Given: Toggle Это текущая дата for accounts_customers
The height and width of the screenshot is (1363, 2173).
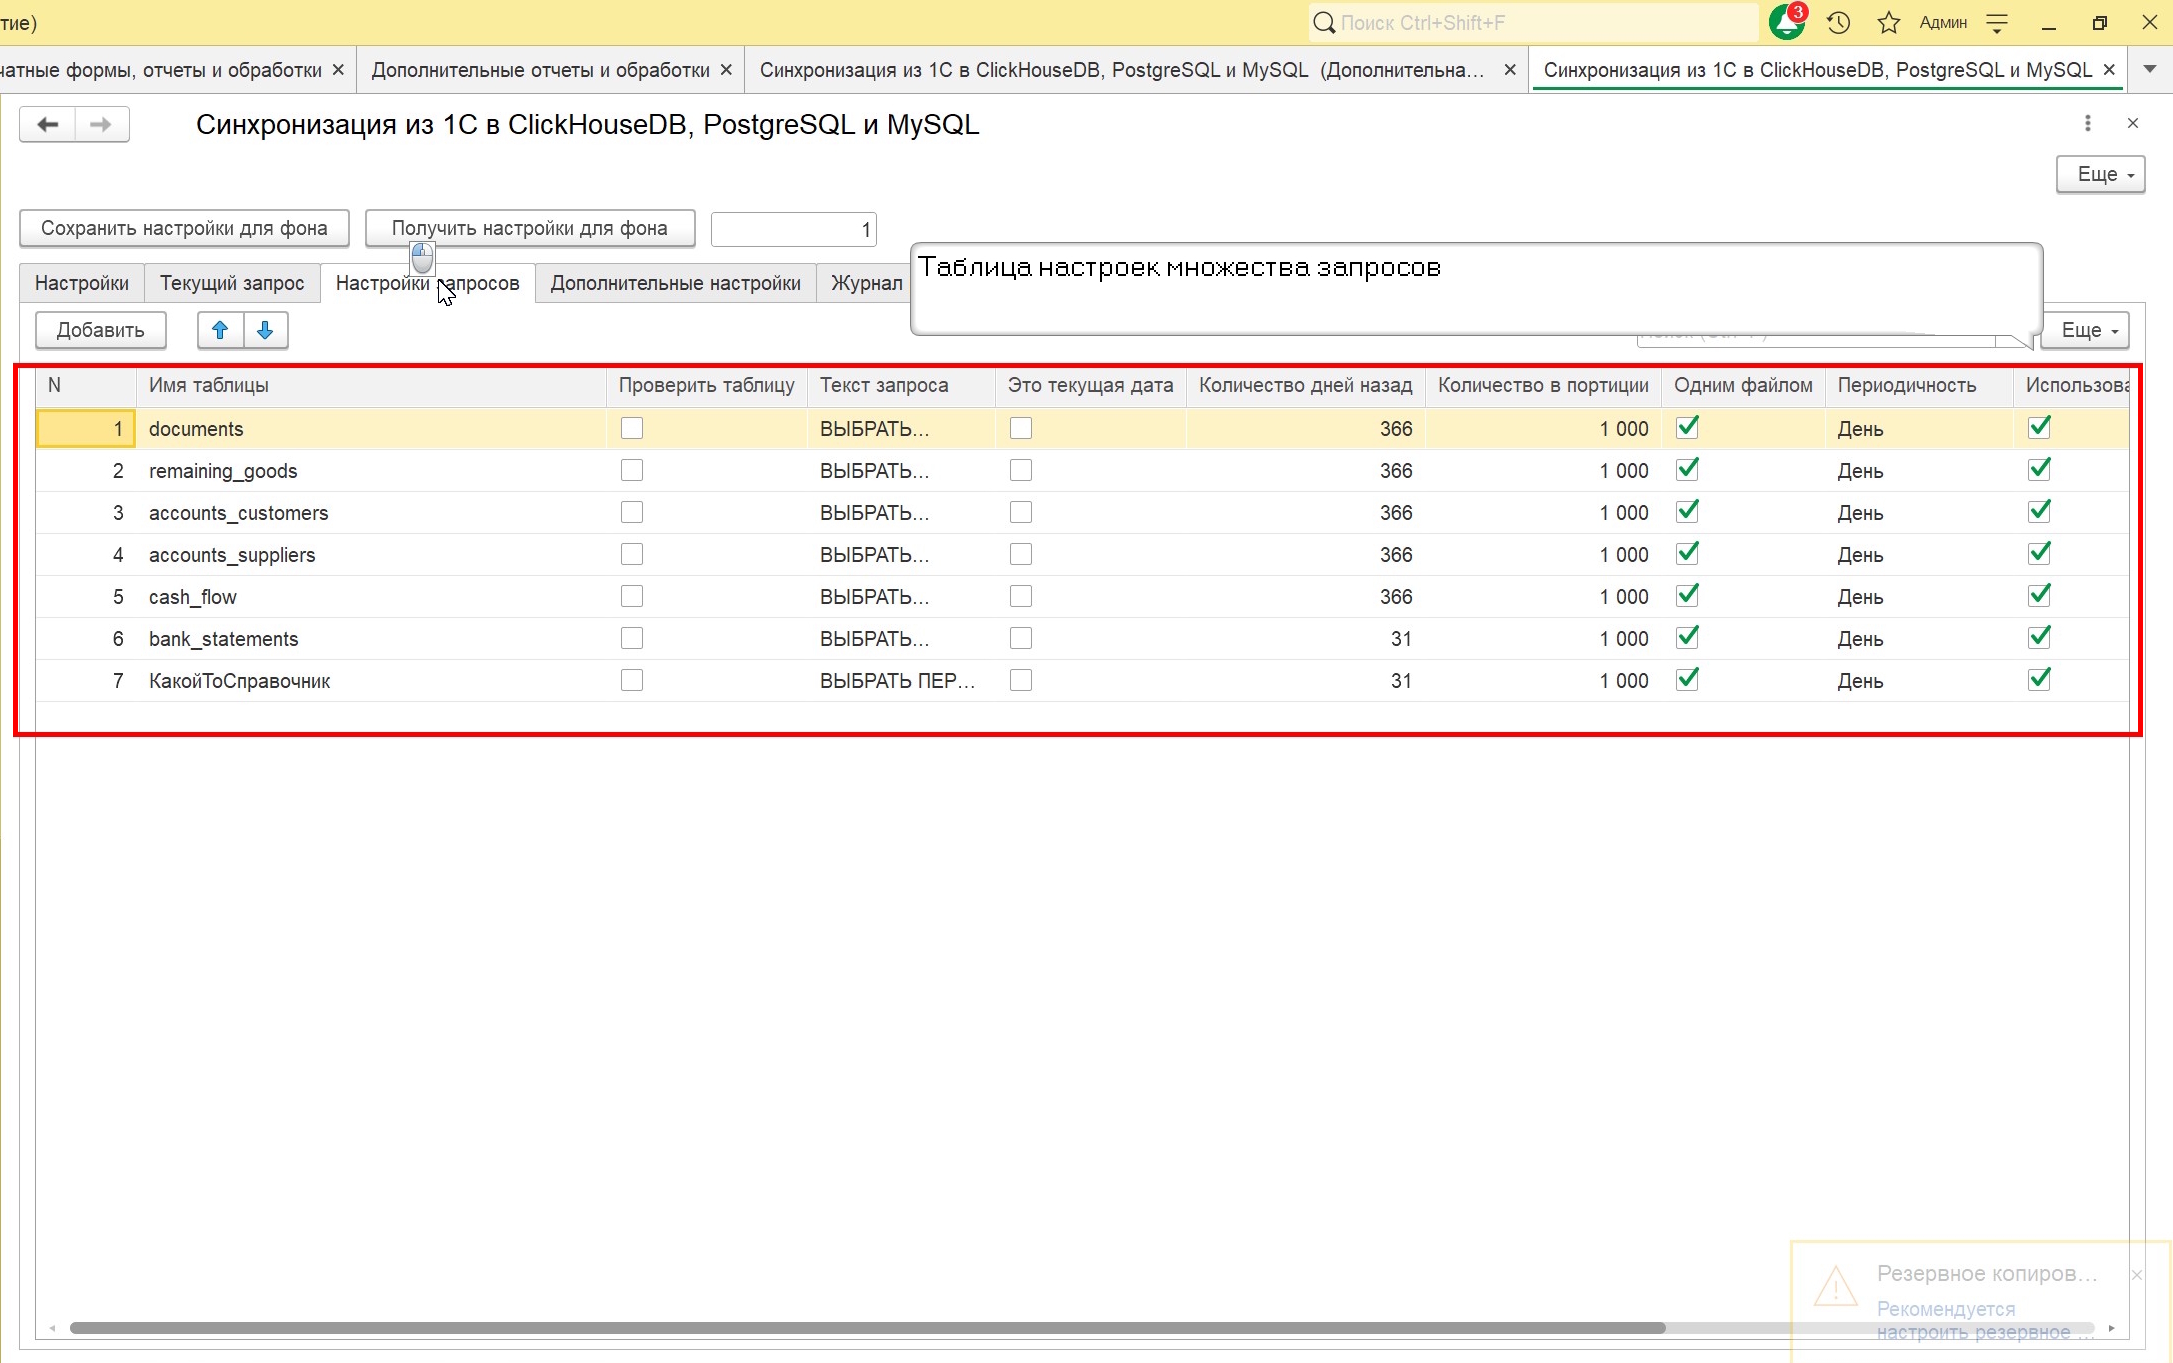Looking at the screenshot, I should [1021, 512].
